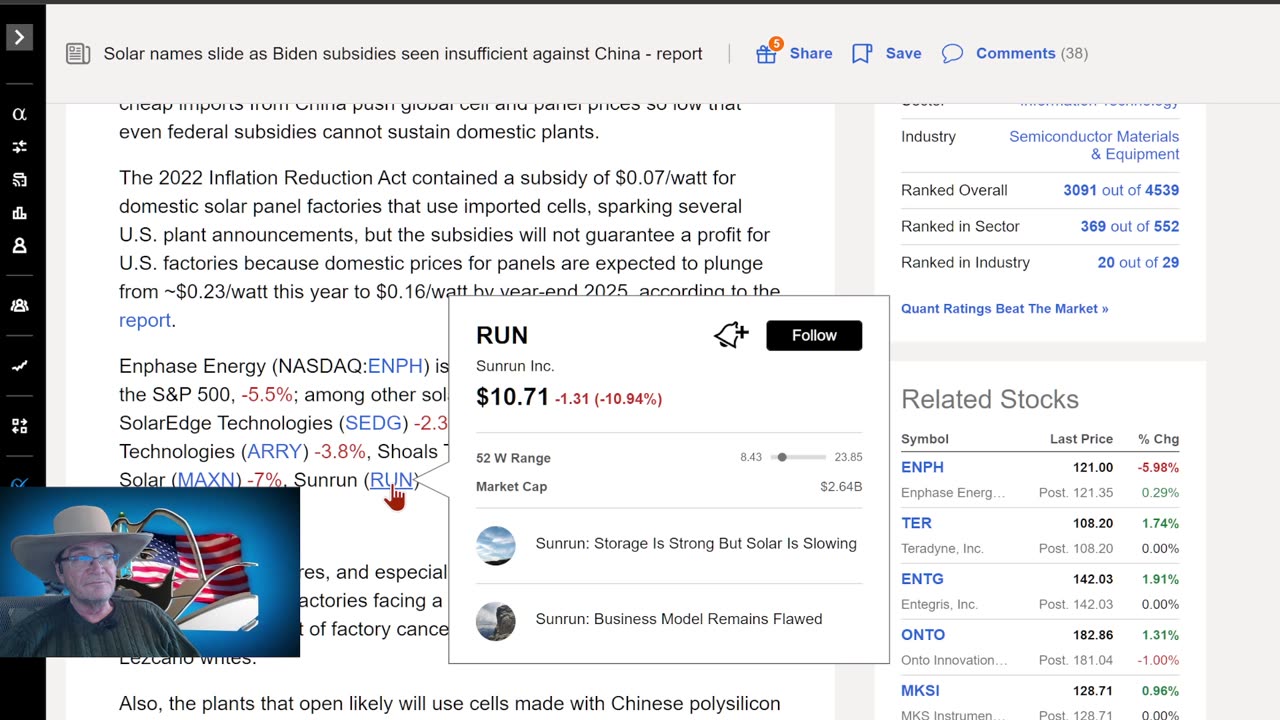Click the Share link
Viewport: 1280px width, 720px height.
click(x=811, y=53)
